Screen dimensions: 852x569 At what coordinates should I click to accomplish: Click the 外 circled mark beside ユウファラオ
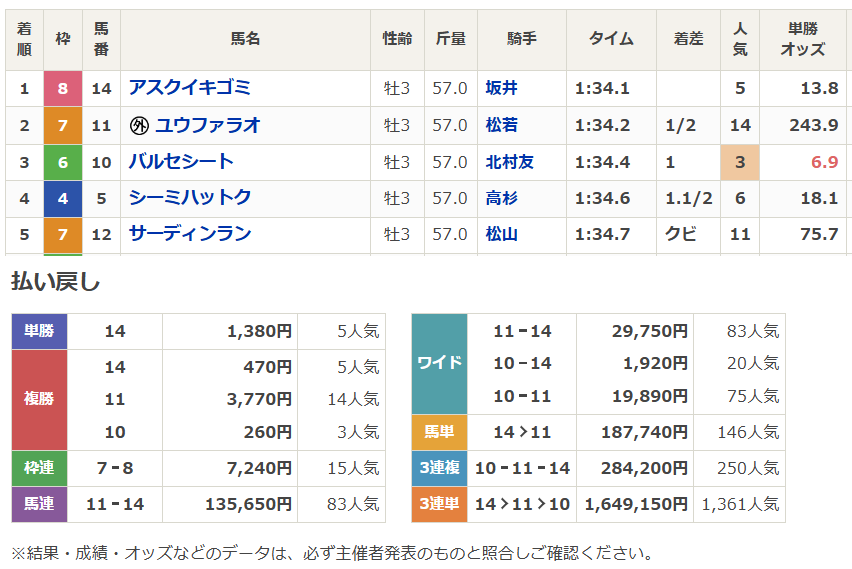coord(139,126)
